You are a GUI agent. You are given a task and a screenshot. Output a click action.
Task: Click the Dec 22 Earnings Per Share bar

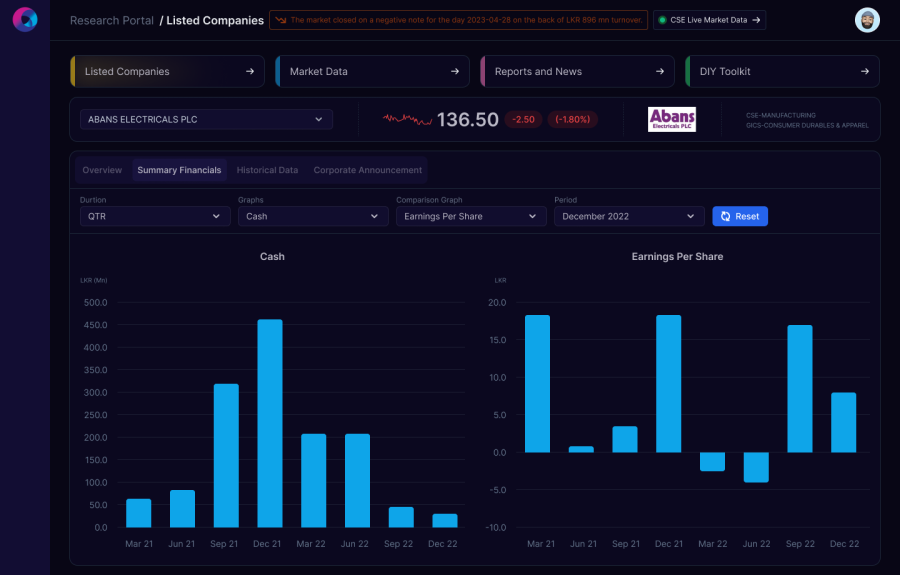843,422
